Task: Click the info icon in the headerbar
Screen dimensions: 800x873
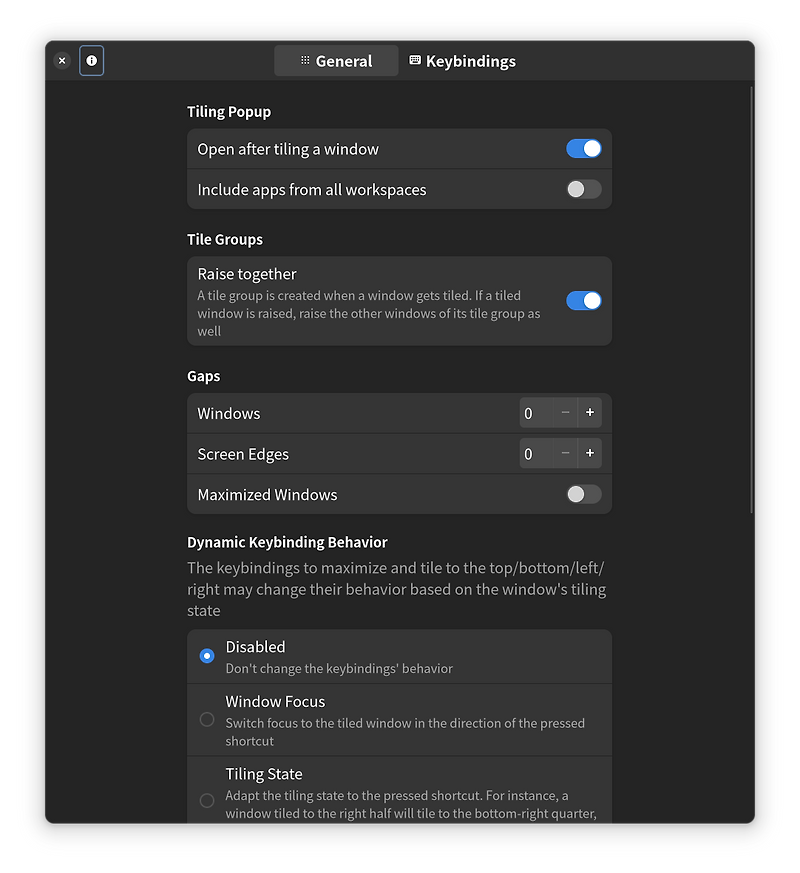Action: point(91,60)
